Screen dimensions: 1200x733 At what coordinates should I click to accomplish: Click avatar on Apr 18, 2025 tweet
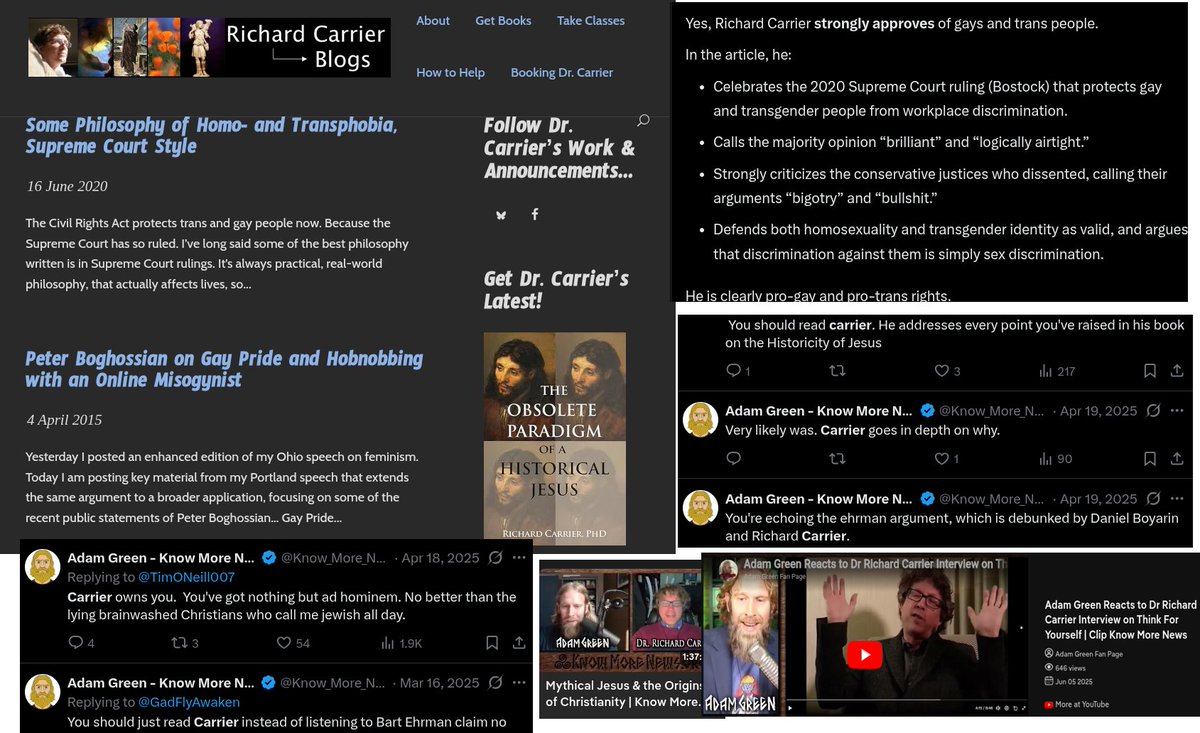pos(42,566)
